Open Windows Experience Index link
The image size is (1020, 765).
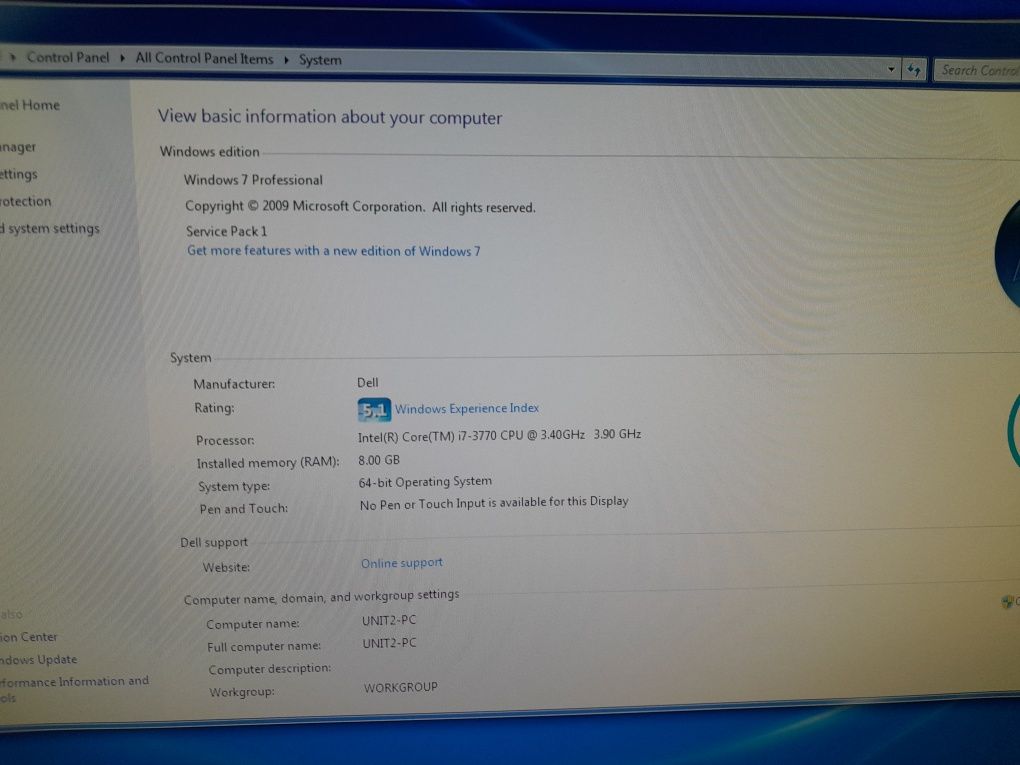click(x=466, y=409)
